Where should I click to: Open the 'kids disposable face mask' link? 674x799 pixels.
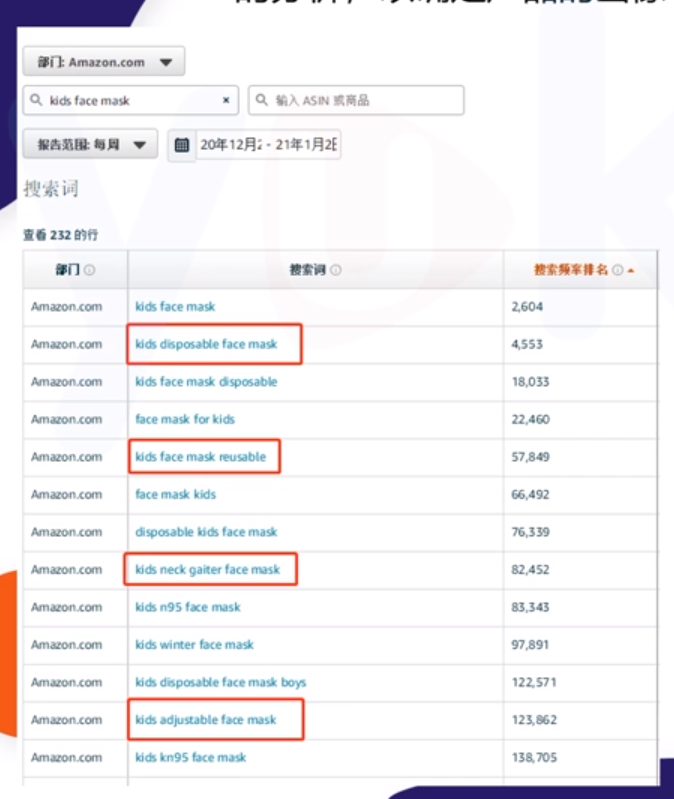206,344
